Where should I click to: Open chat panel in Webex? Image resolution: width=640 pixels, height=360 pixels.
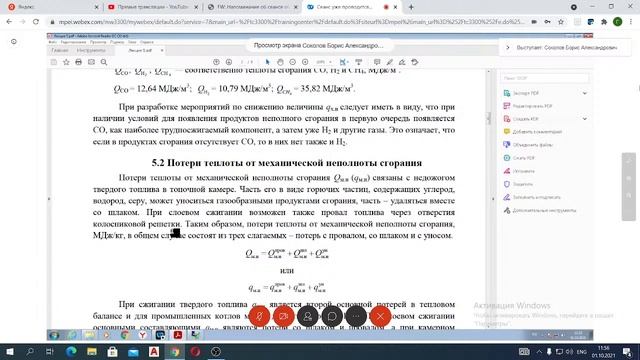(332, 316)
